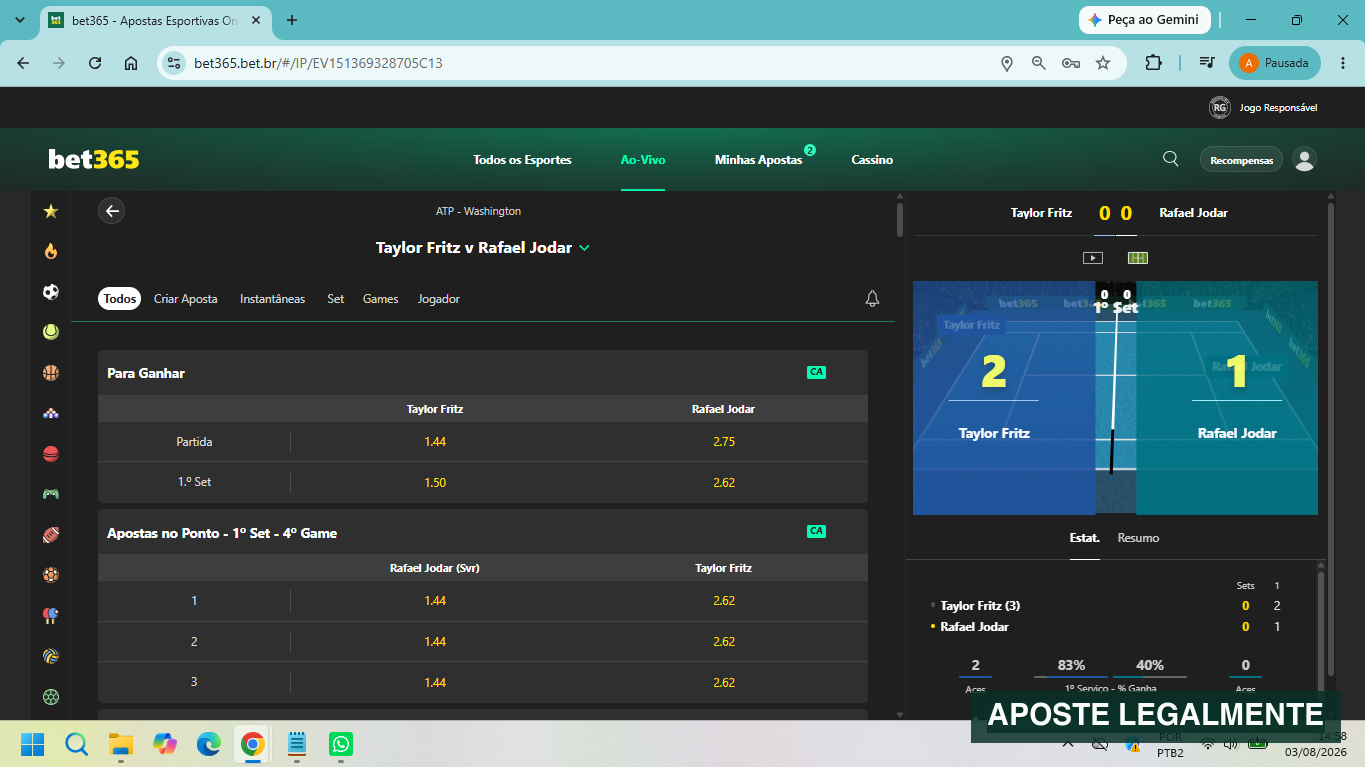Open the search magnifier in bet365 header

[1170, 159]
